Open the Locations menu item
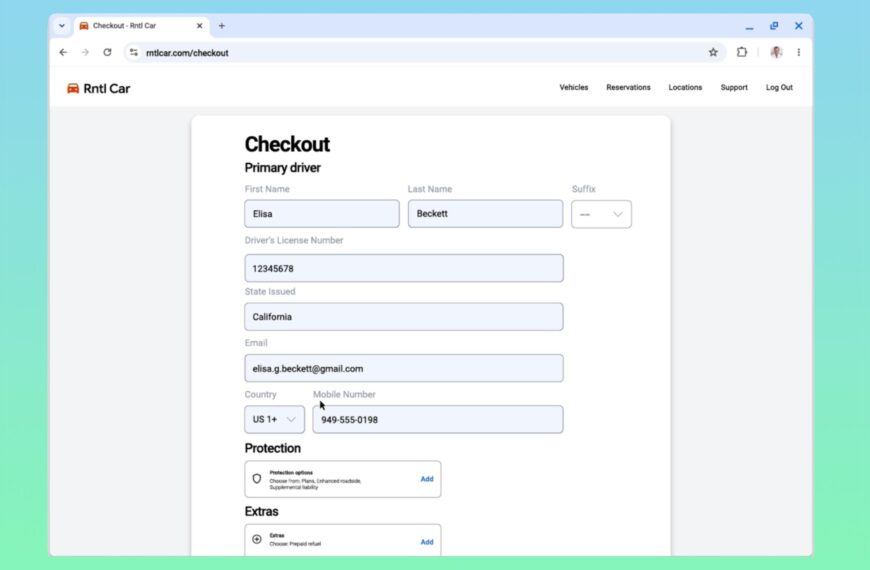This screenshot has width=870, height=570. point(685,87)
